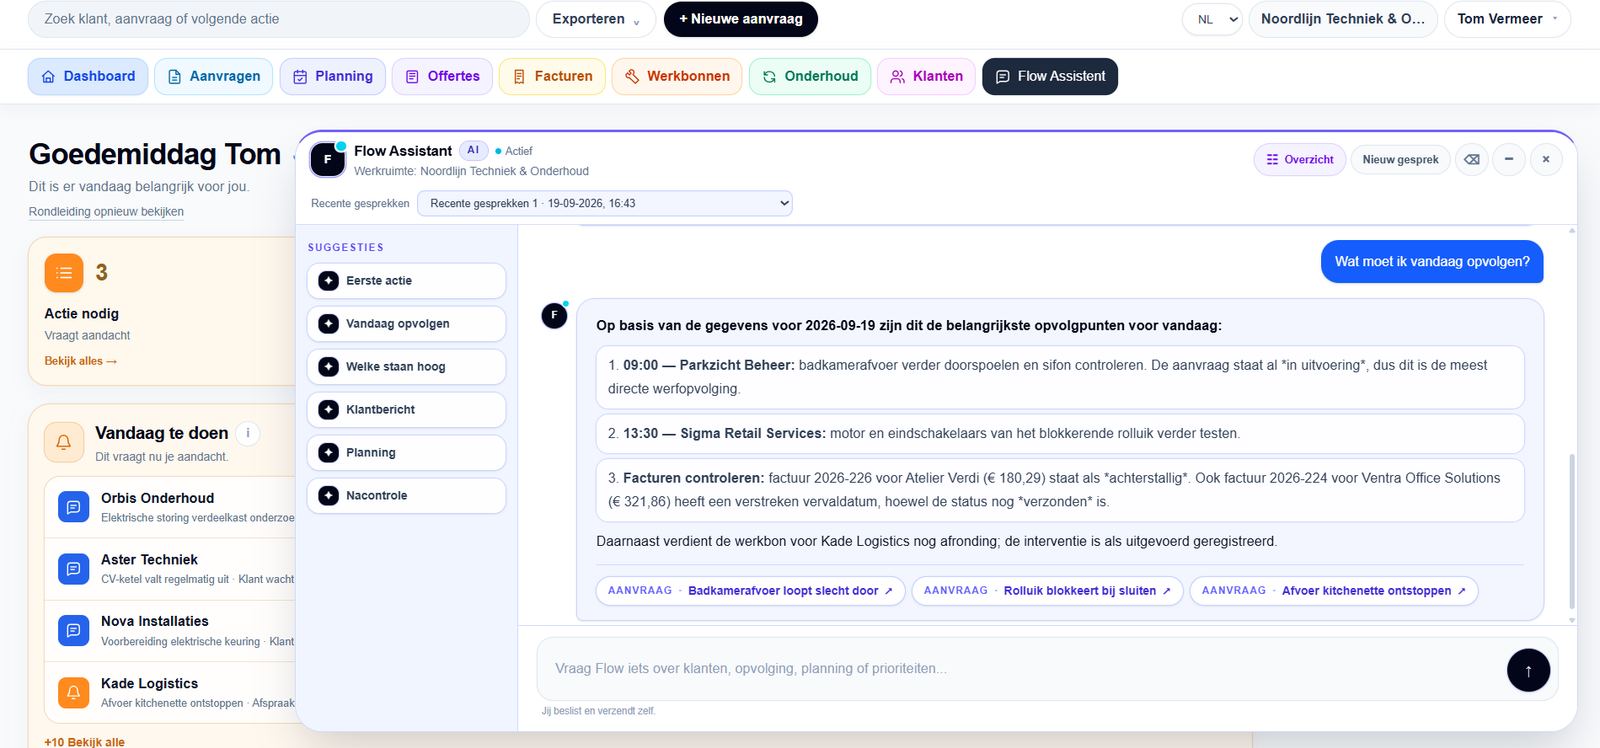Click the info icon beside Vandaag te doen
Screen dimensions: 1600x748
[x=247, y=433]
